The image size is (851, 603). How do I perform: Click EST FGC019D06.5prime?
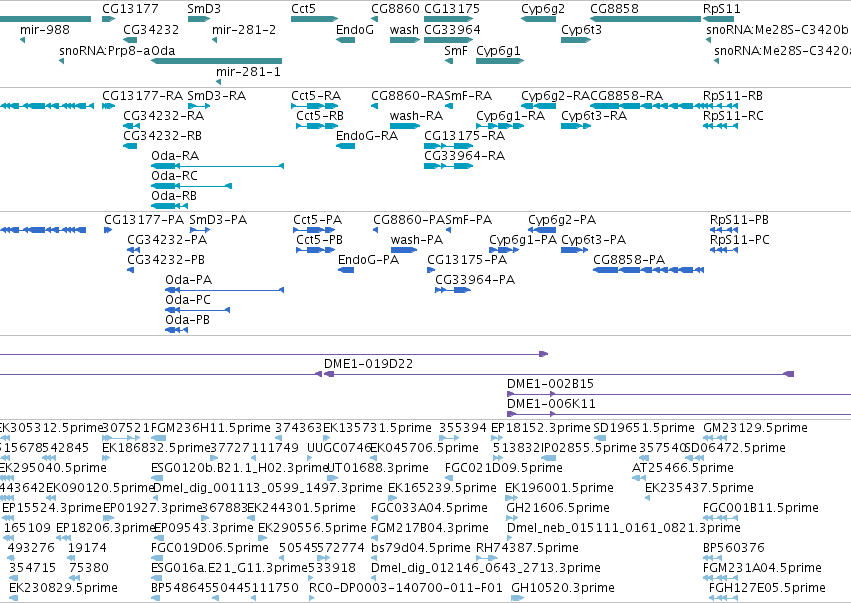(209, 548)
